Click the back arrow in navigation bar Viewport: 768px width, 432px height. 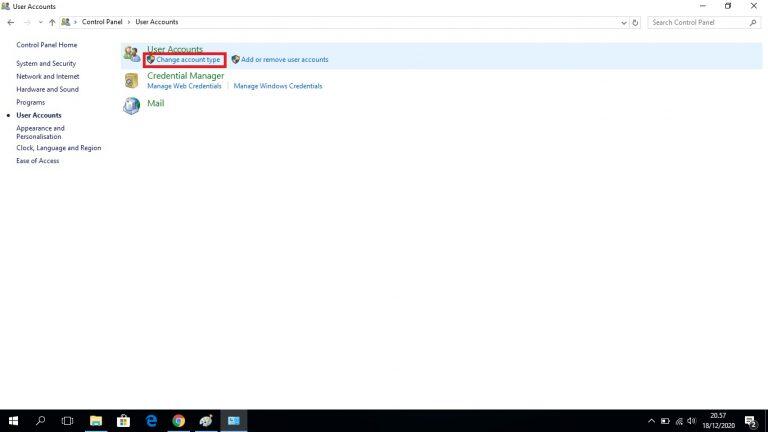[x=10, y=22]
